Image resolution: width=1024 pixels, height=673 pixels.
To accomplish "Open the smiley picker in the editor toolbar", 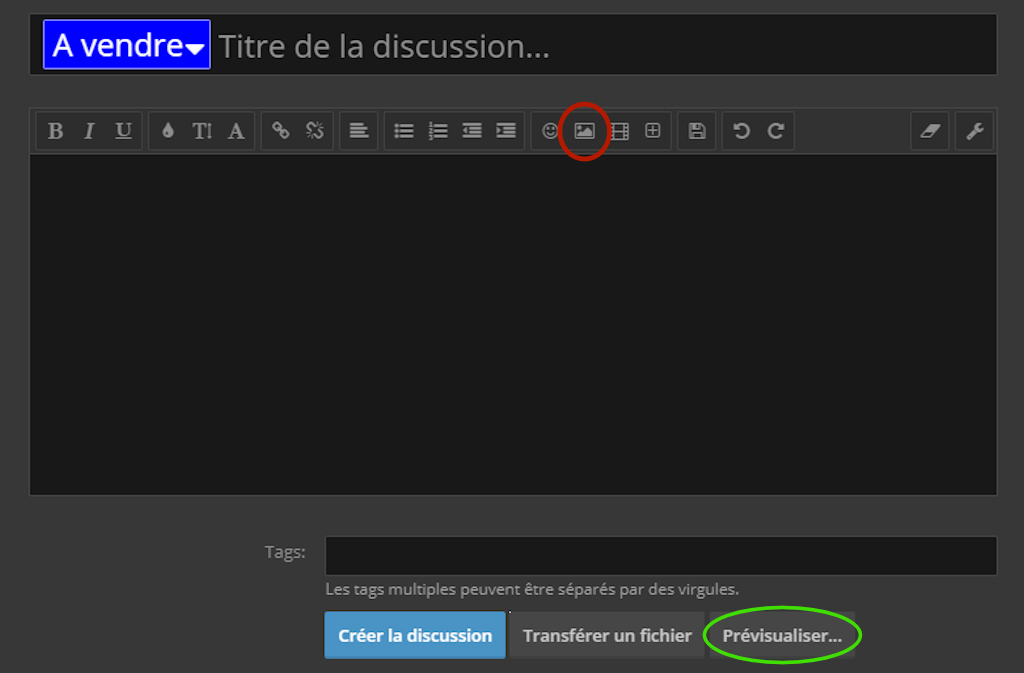I will click(551, 130).
